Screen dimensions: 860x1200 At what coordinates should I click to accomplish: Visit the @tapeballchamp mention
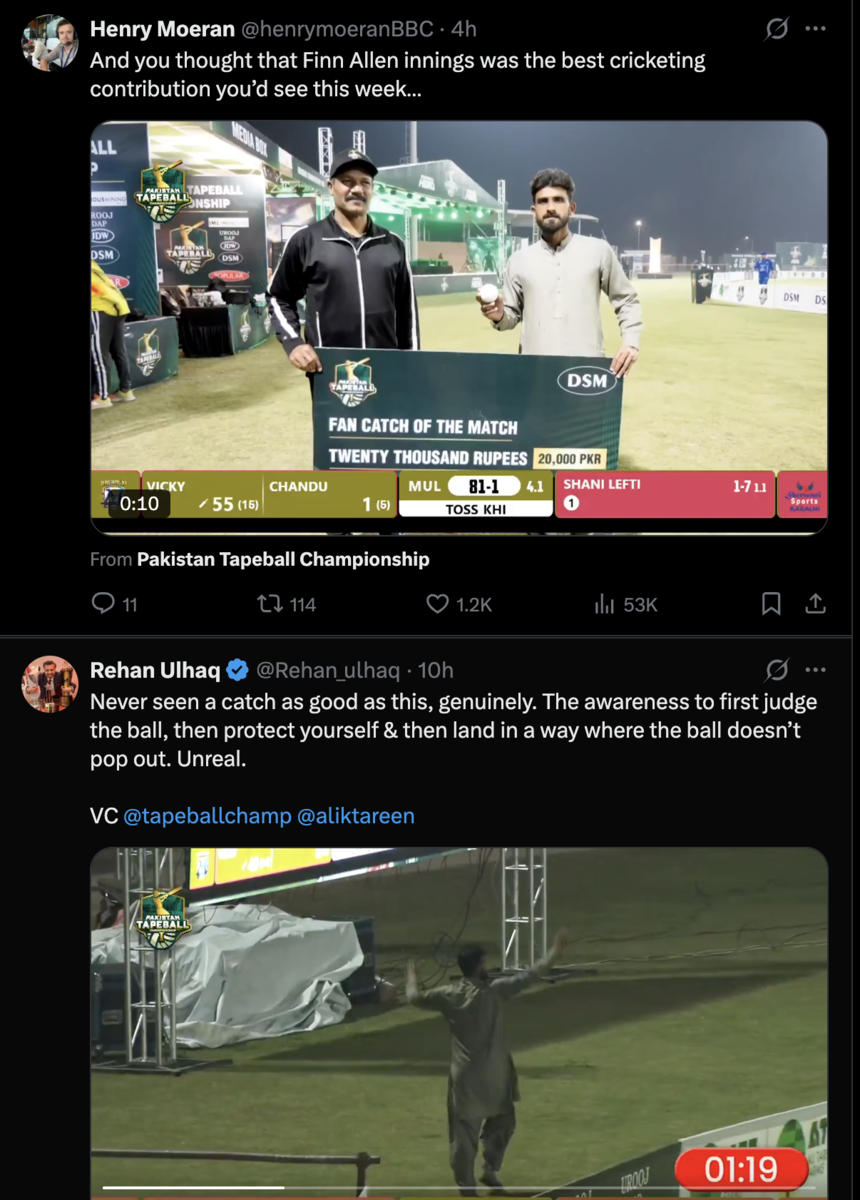tap(207, 816)
